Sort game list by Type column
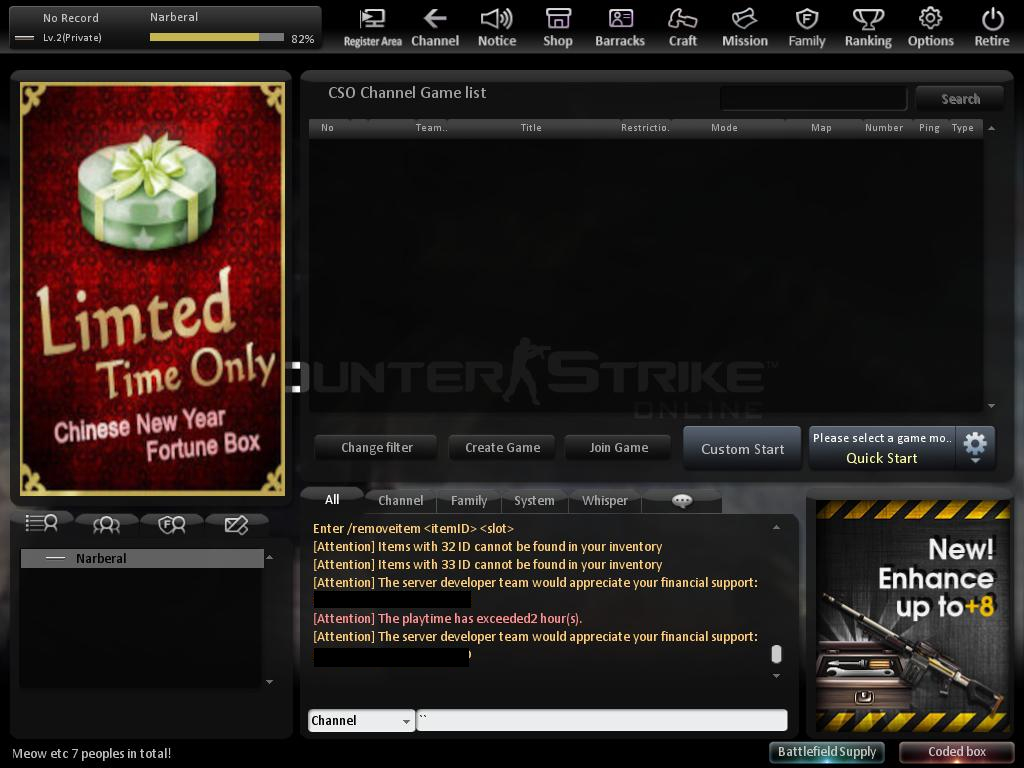The height and width of the screenshot is (768, 1024). tap(963, 128)
